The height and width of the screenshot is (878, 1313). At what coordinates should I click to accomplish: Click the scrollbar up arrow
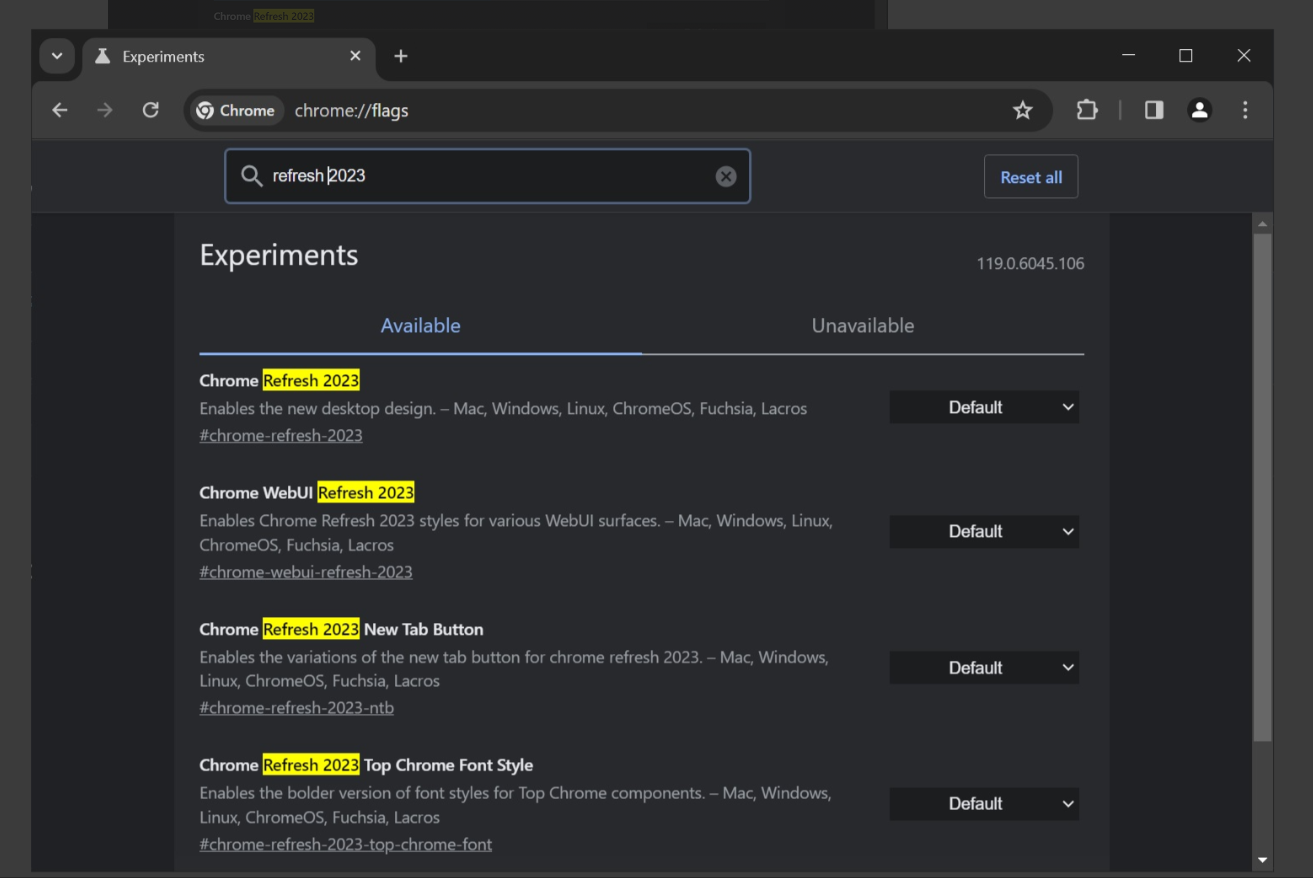coord(1262,223)
